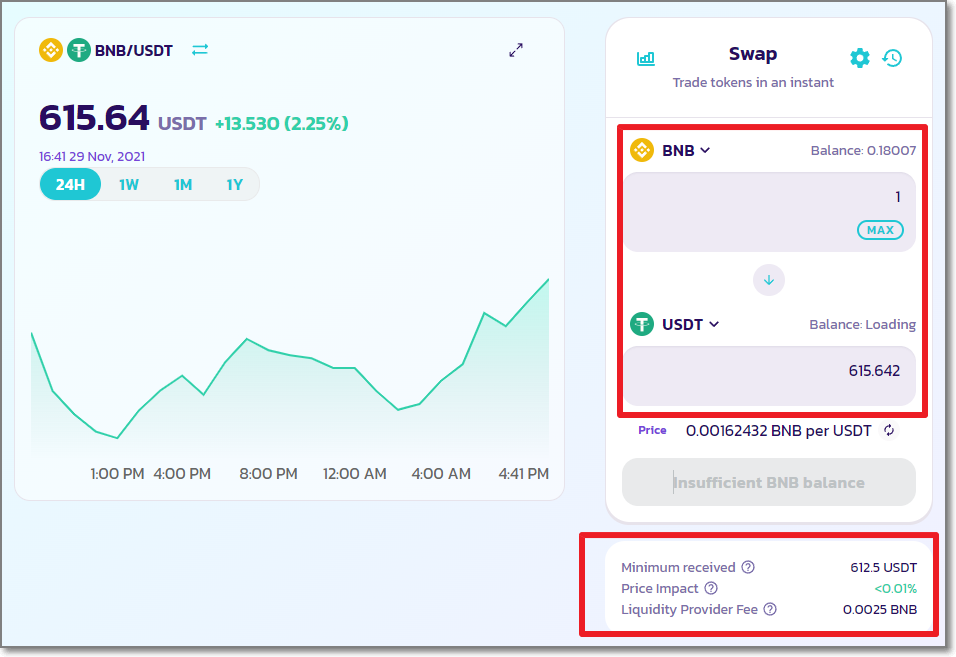
Task: Expand the price chart to fullscreen
Action: pos(516,50)
